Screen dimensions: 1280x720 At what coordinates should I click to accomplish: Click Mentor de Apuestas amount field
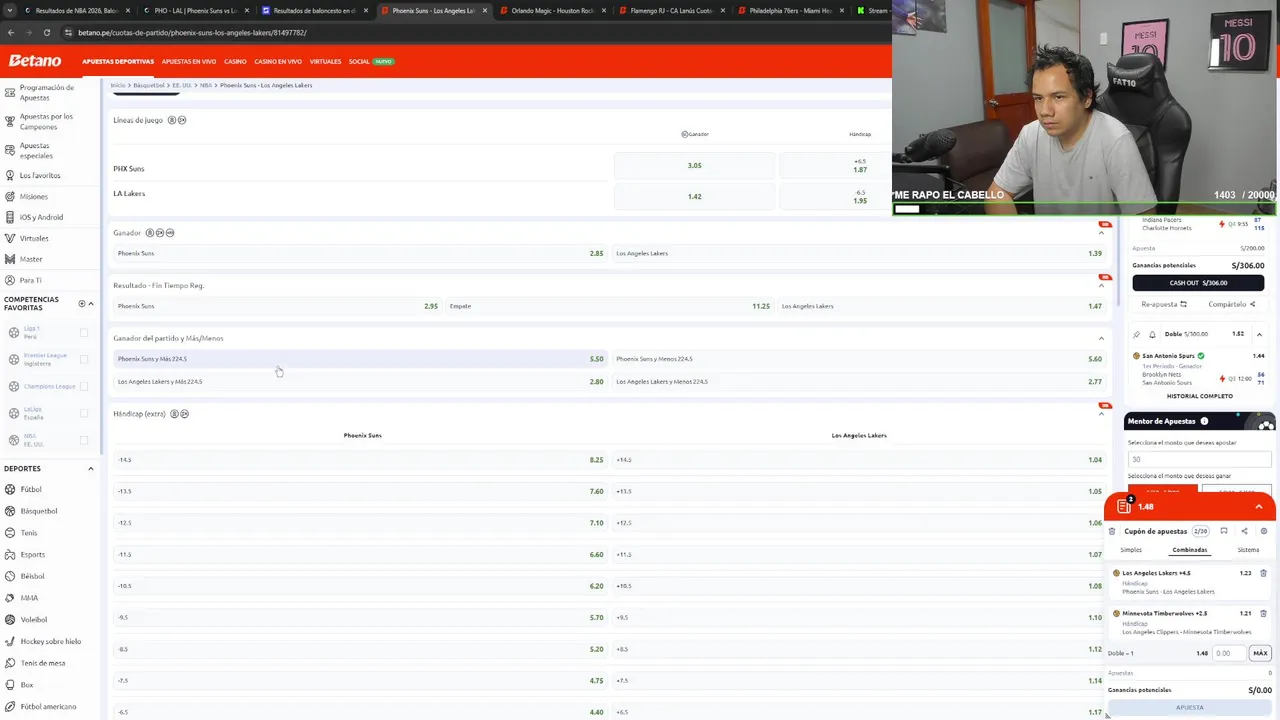pos(1199,459)
